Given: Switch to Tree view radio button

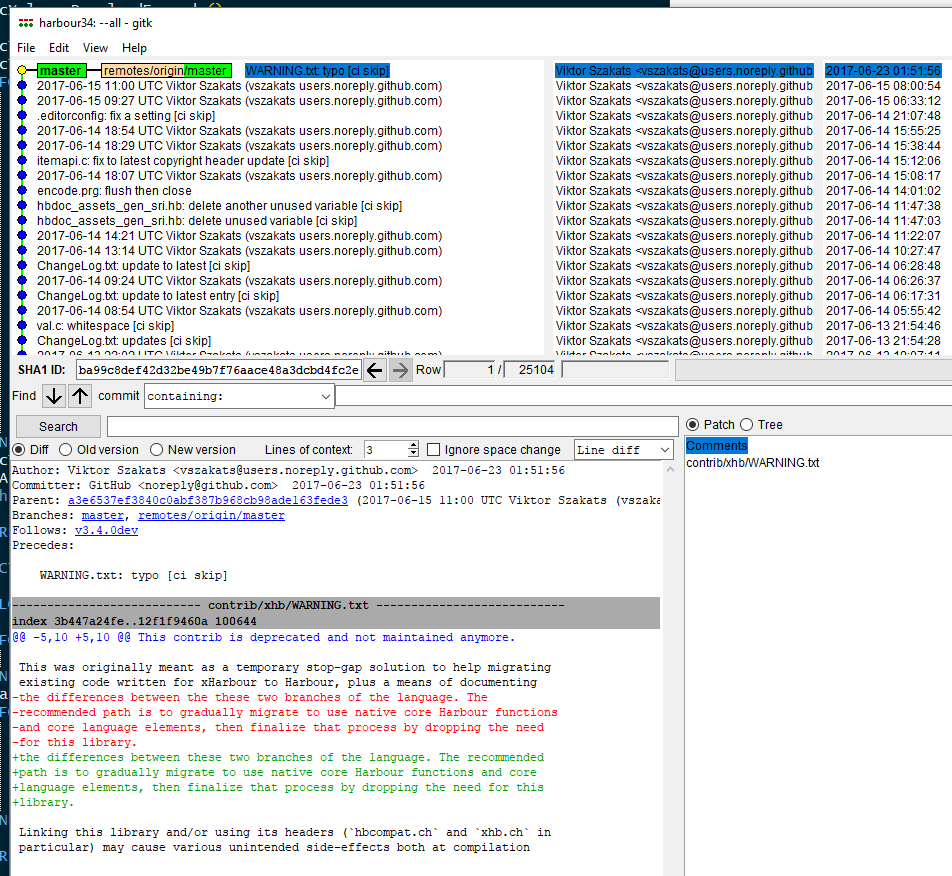Looking at the screenshot, I should pyautogui.click(x=746, y=425).
